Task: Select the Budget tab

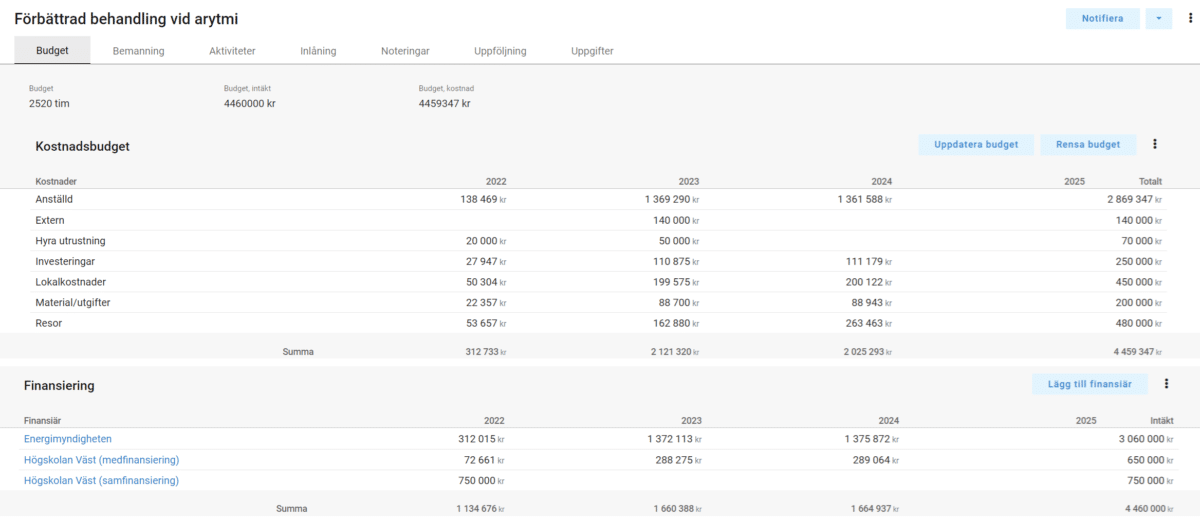Action: (52, 51)
